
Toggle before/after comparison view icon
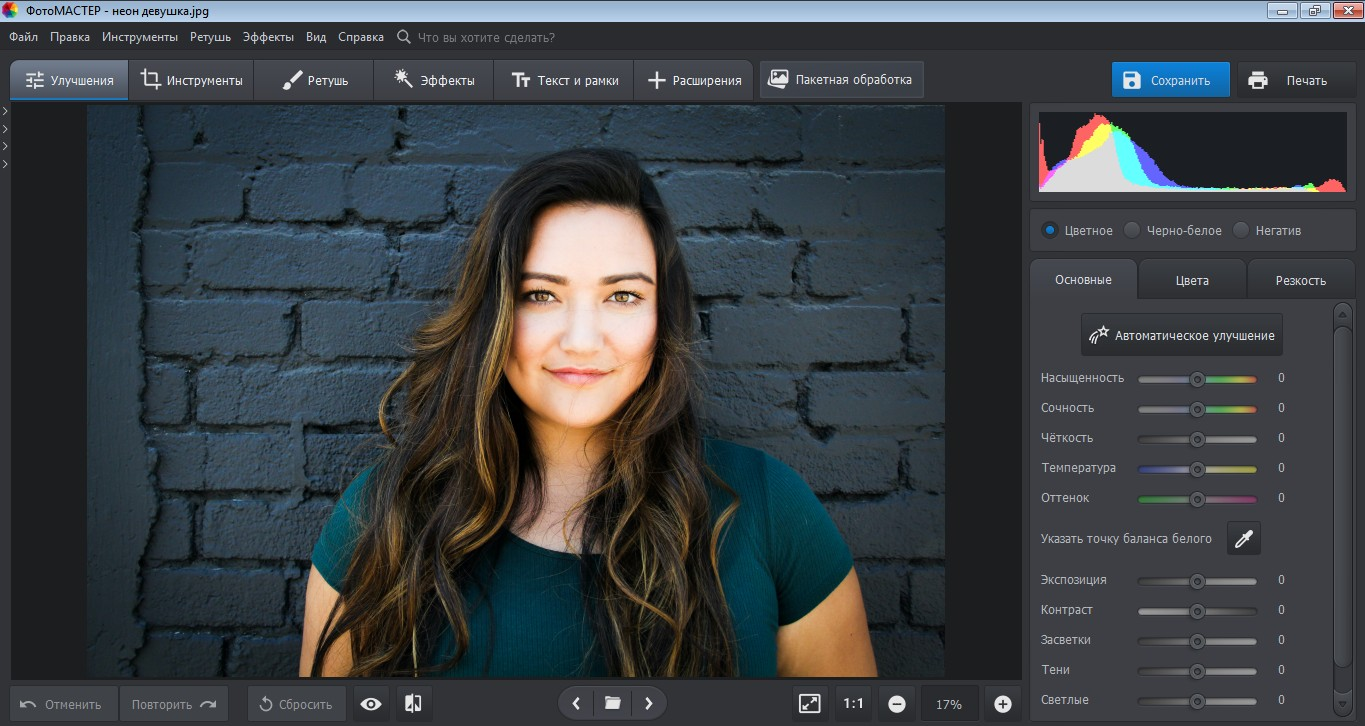point(413,704)
